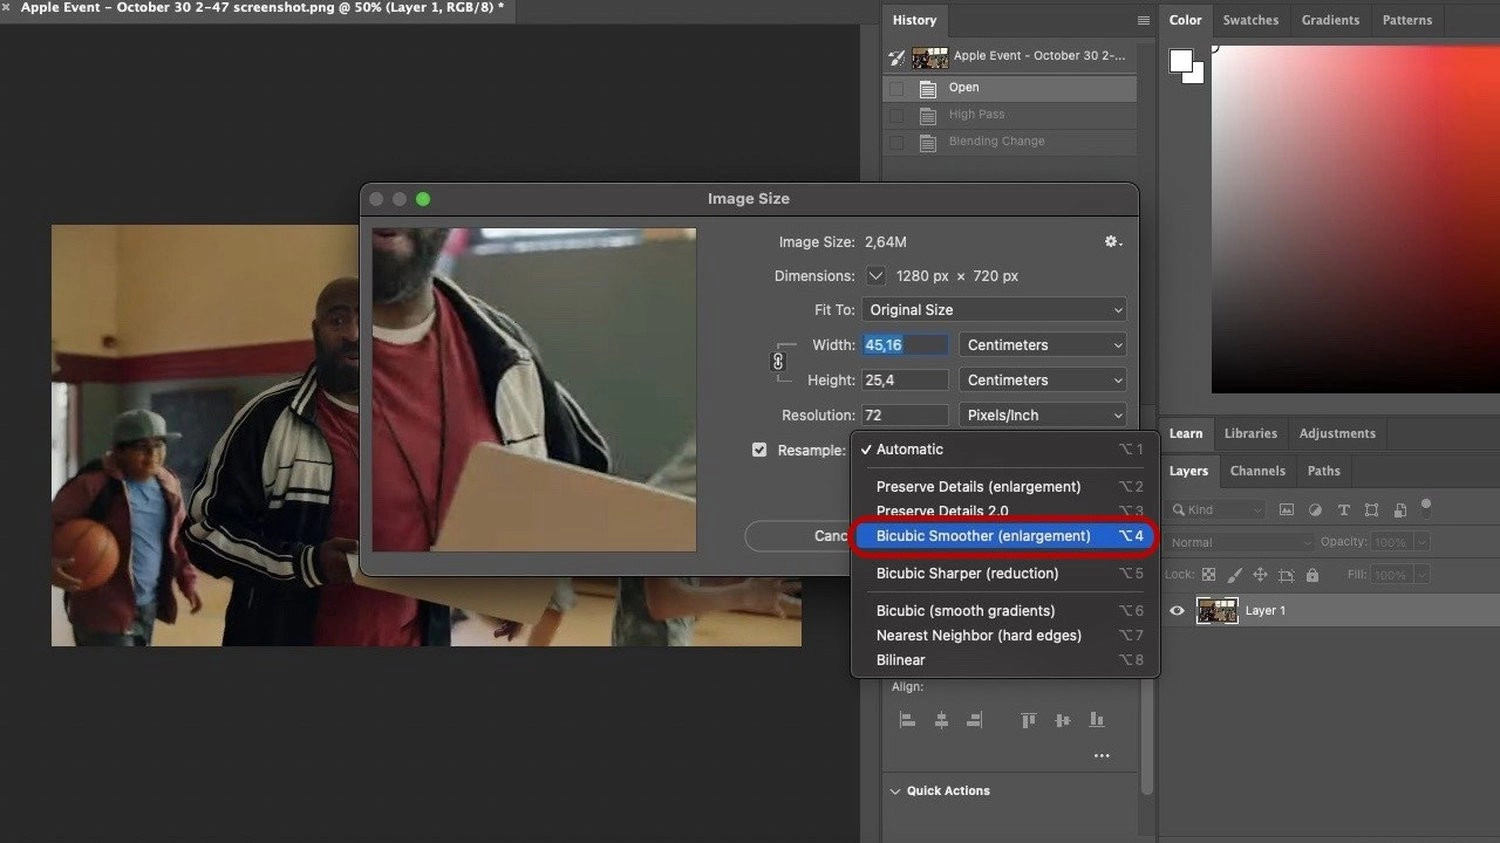Lock all padlock icon
1500x843 pixels.
[1312, 575]
